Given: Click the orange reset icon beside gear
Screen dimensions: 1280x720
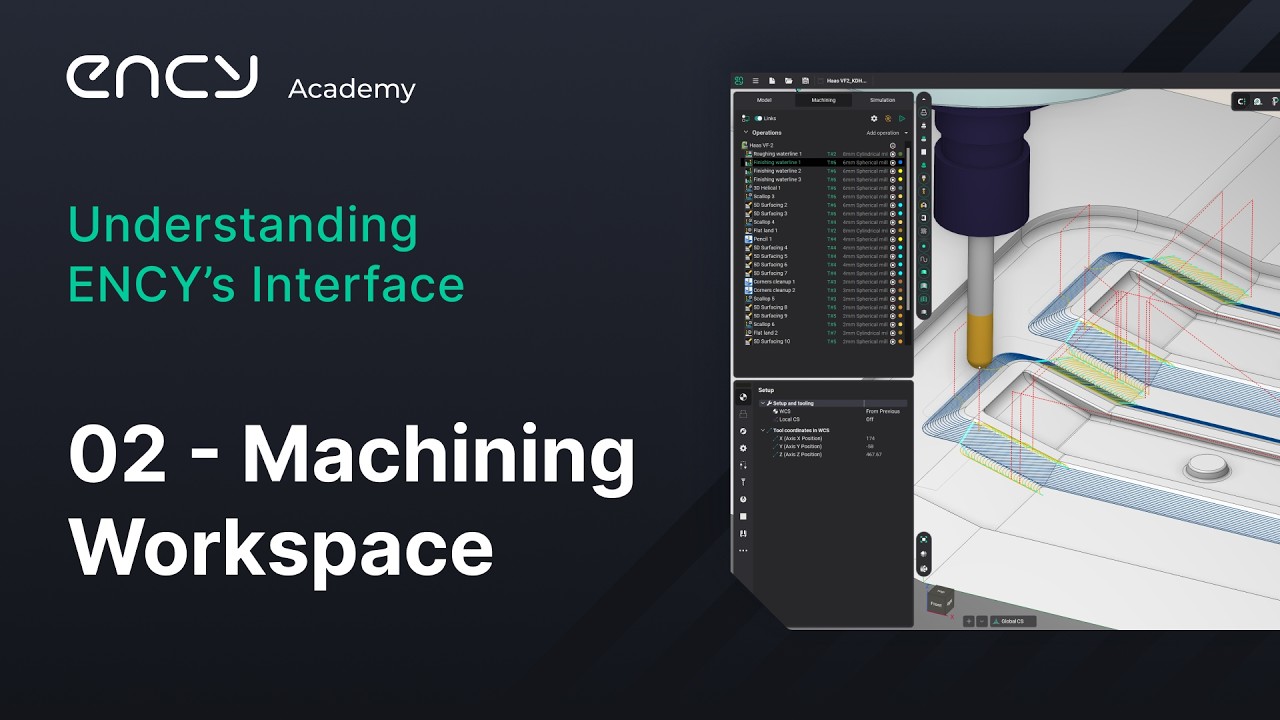Looking at the screenshot, I should (x=888, y=118).
